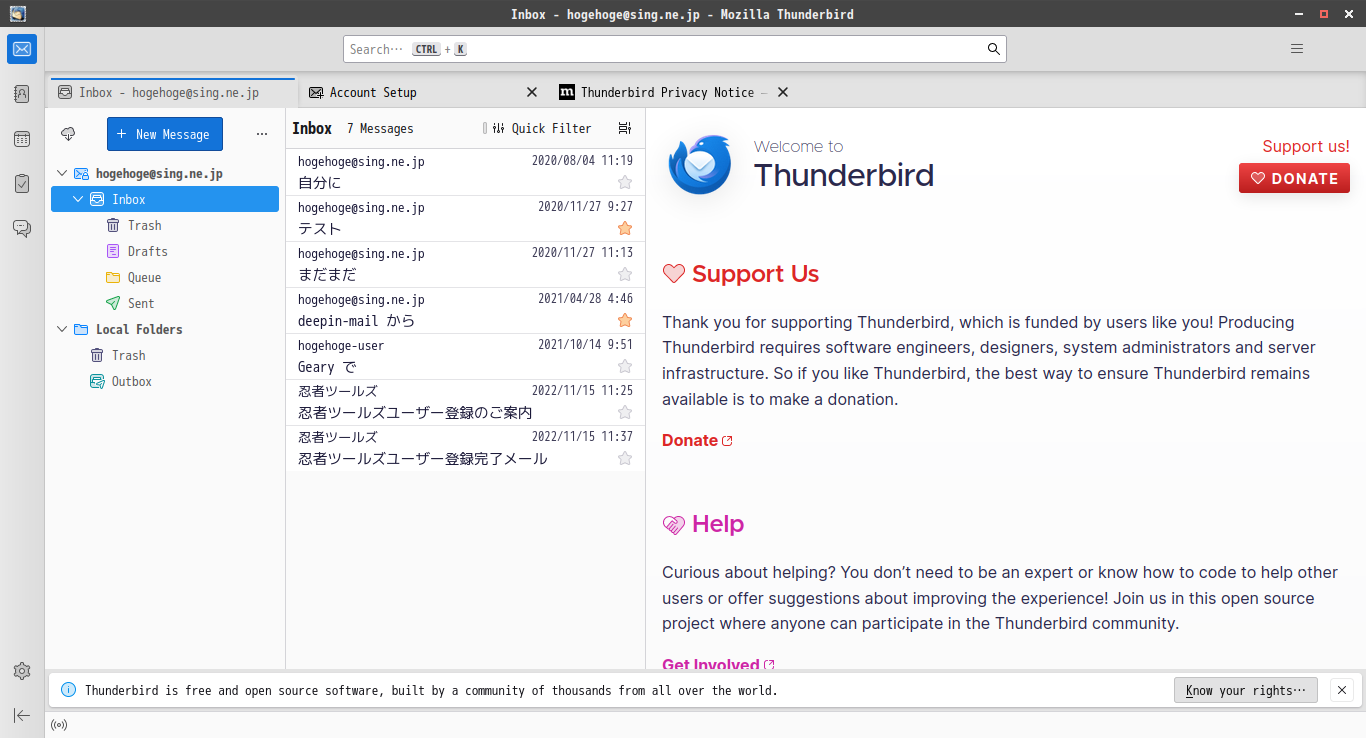Close the Thunderbird Privacy Notice tab
1366x738 pixels.
(783, 92)
